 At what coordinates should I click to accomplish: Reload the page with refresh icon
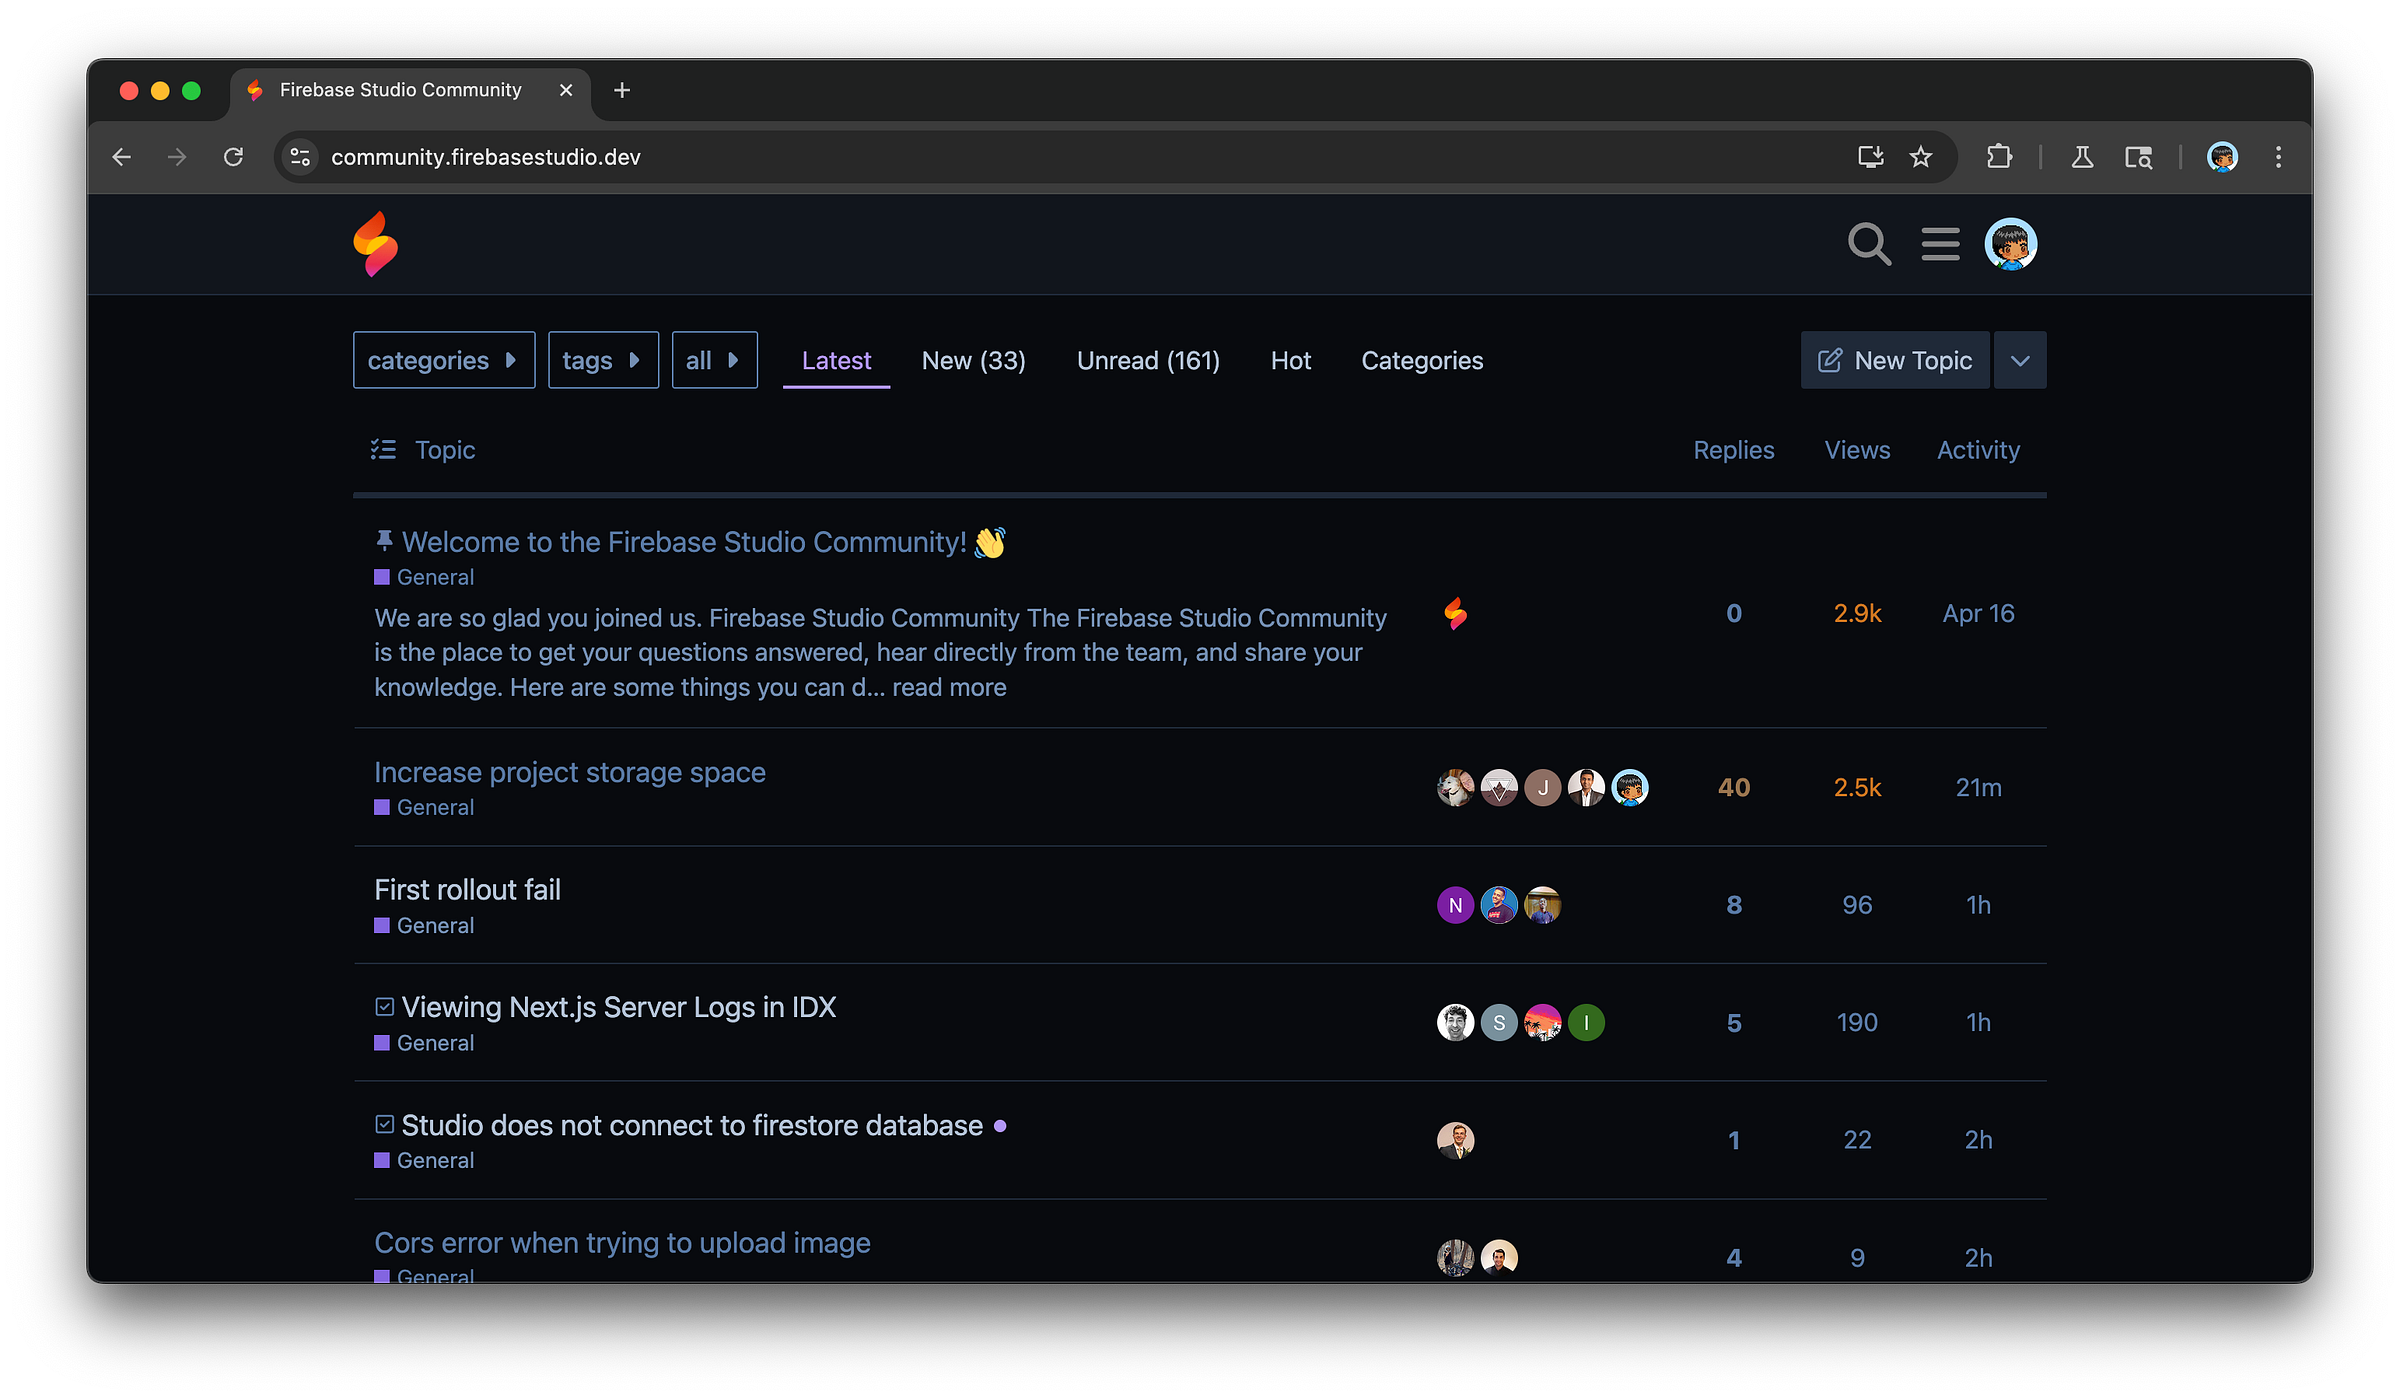click(233, 157)
